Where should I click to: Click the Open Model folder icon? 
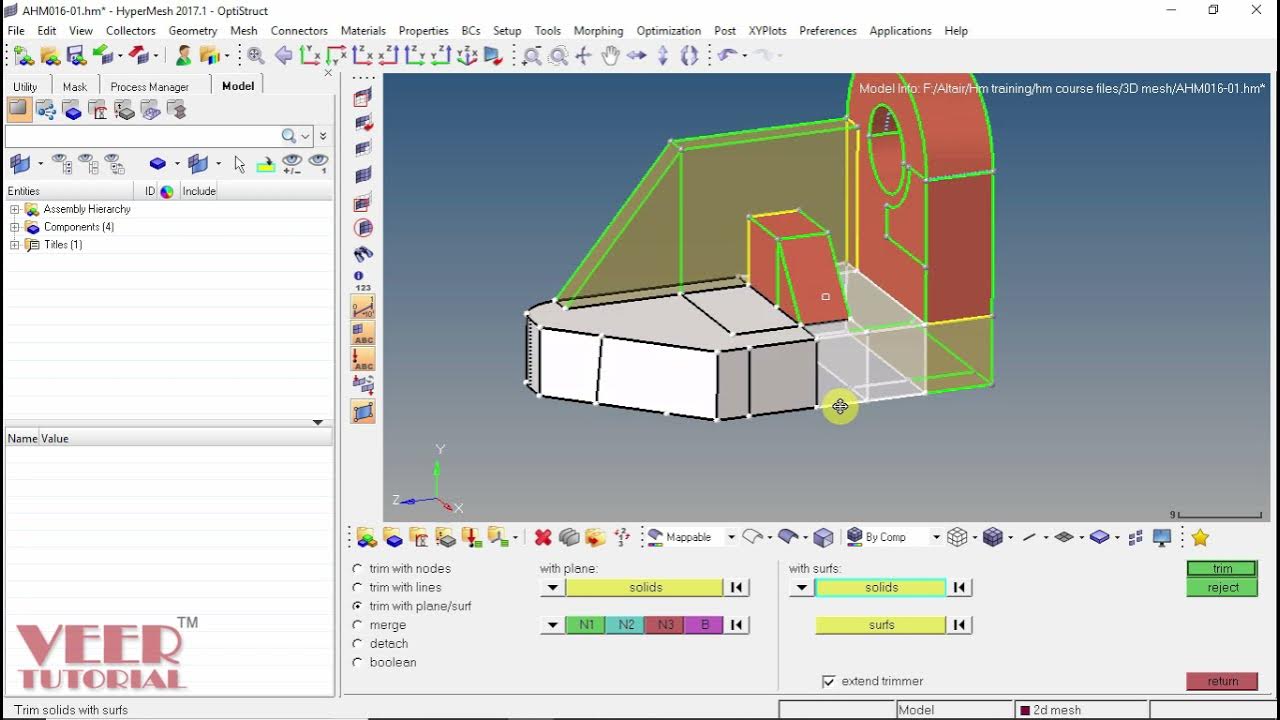click(49, 56)
